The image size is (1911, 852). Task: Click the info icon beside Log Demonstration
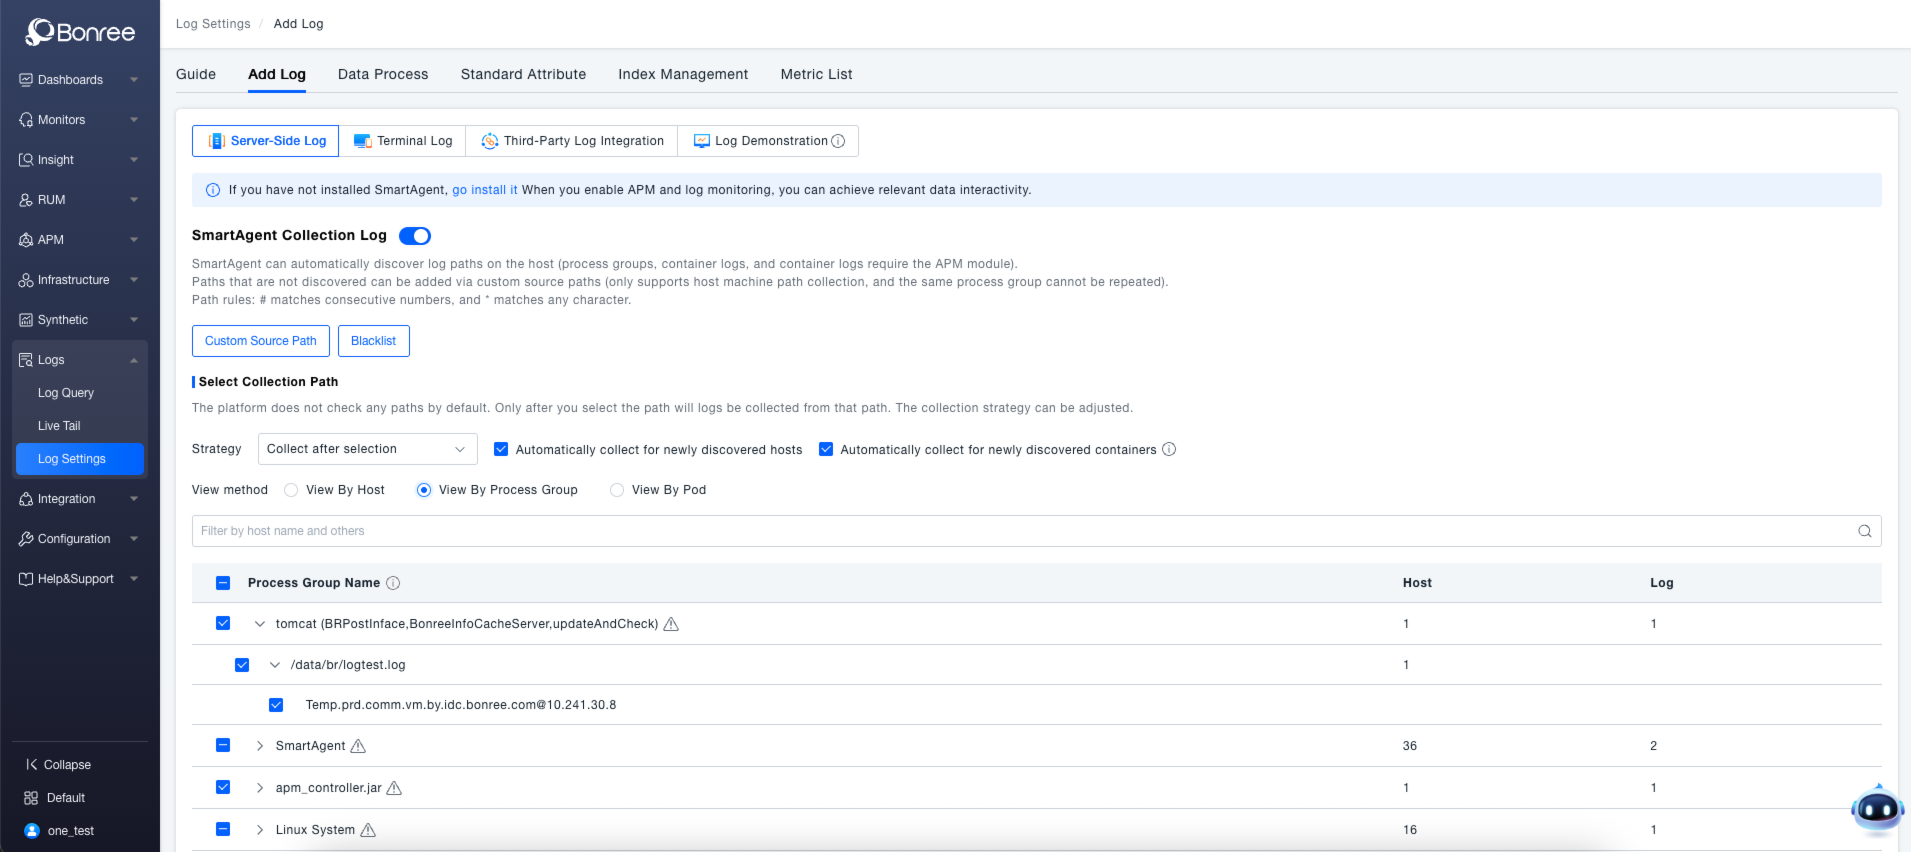(x=838, y=141)
